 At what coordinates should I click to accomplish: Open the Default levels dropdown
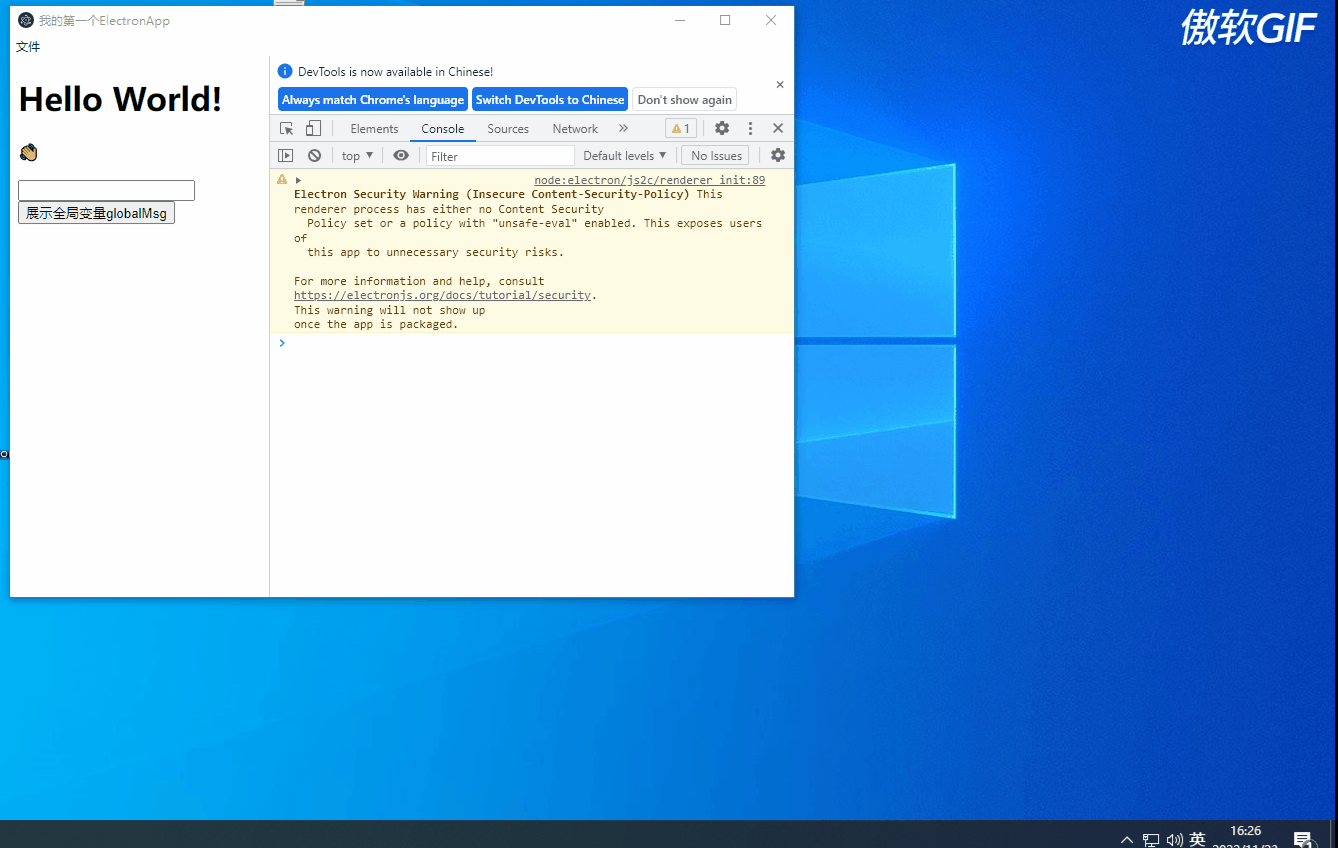[x=625, y=156]
